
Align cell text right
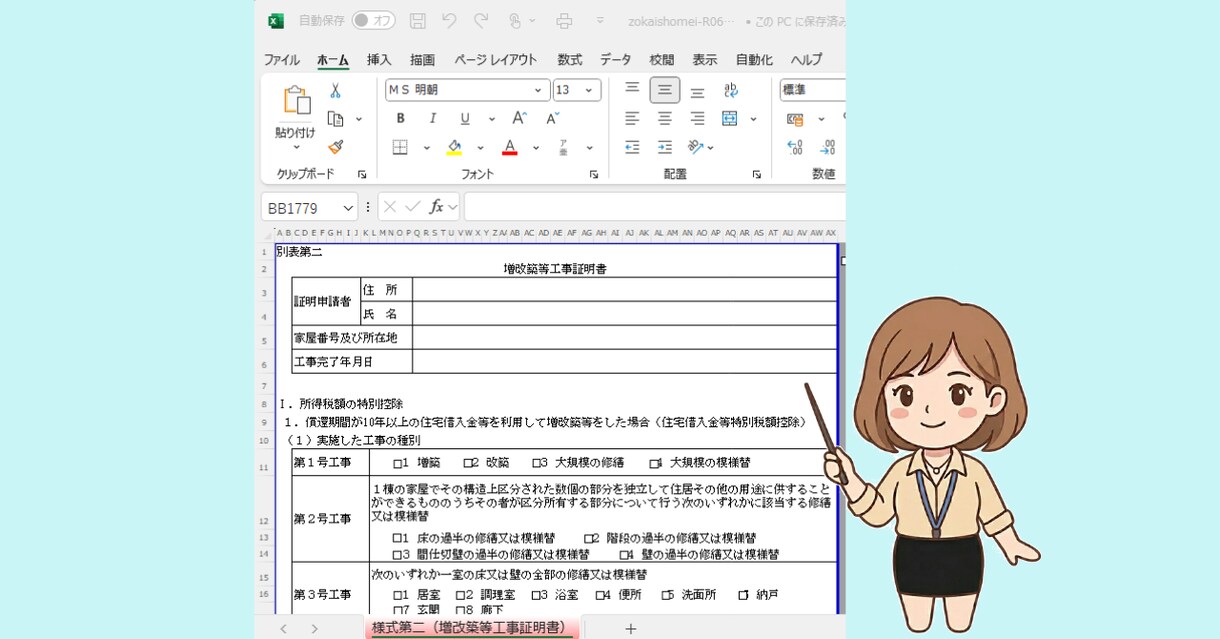(697, 118)
